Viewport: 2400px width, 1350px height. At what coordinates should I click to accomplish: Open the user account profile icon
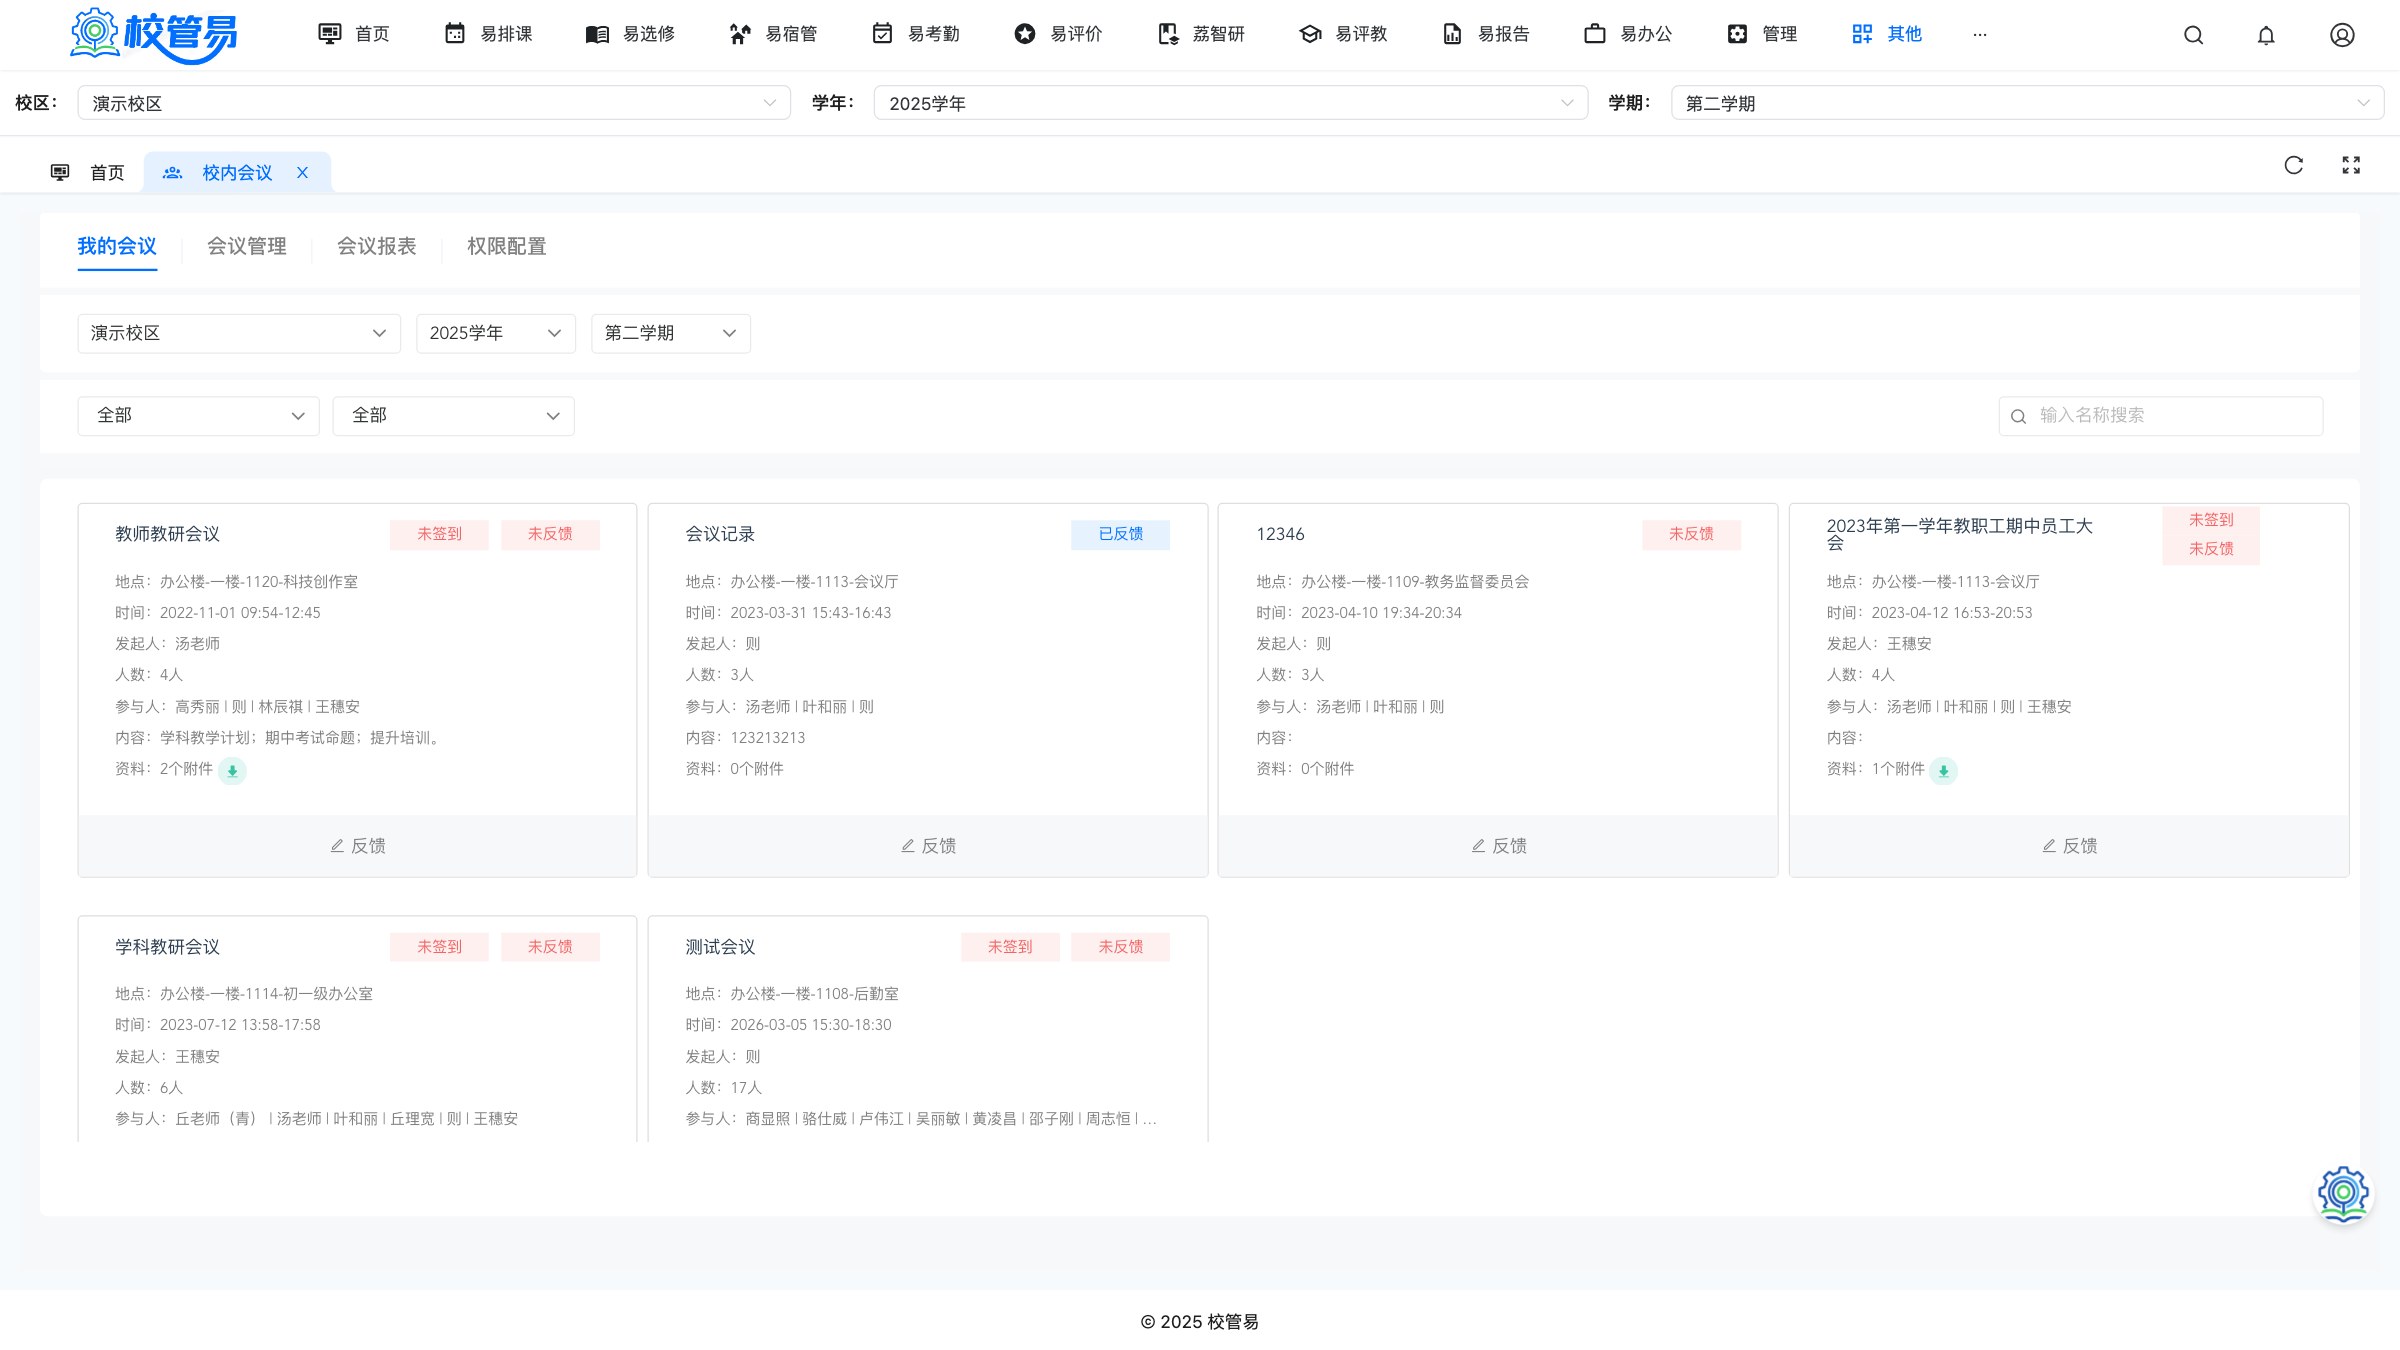tap(2342, 35)
